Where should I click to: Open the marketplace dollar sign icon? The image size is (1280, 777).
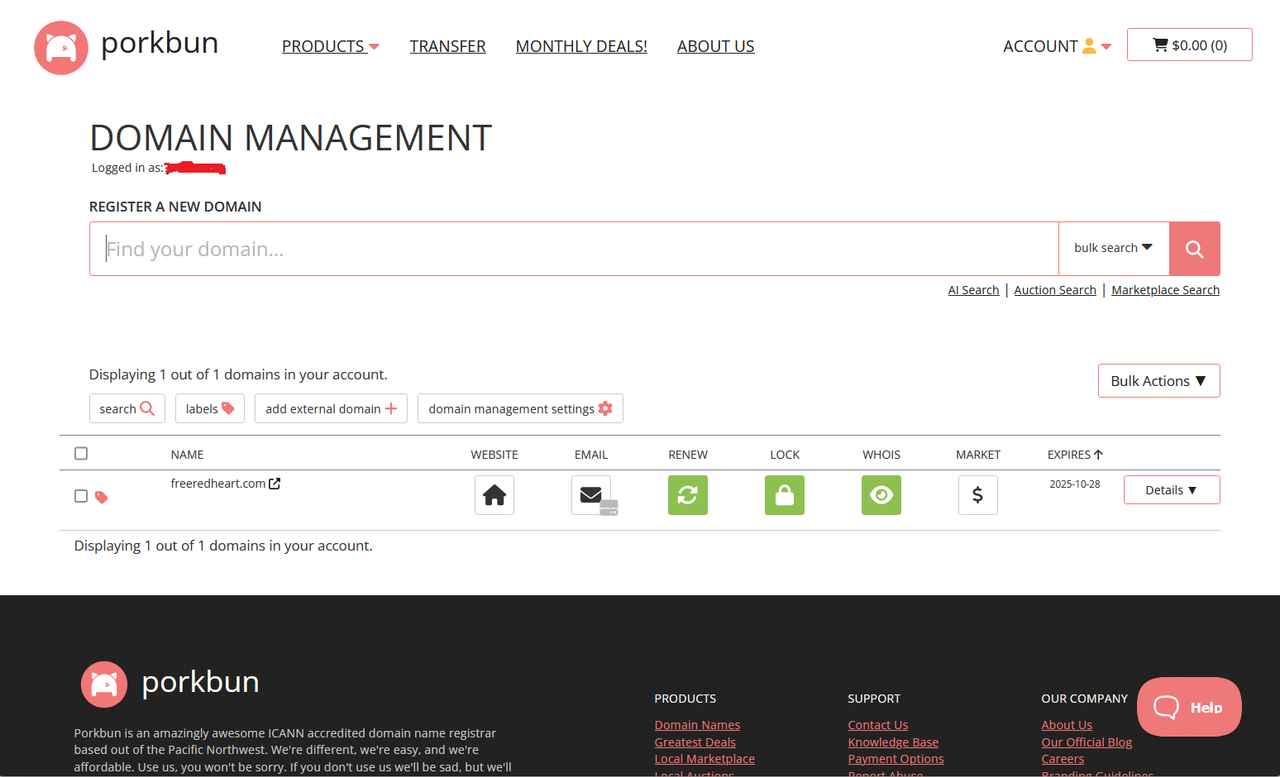tap(978, 495)
